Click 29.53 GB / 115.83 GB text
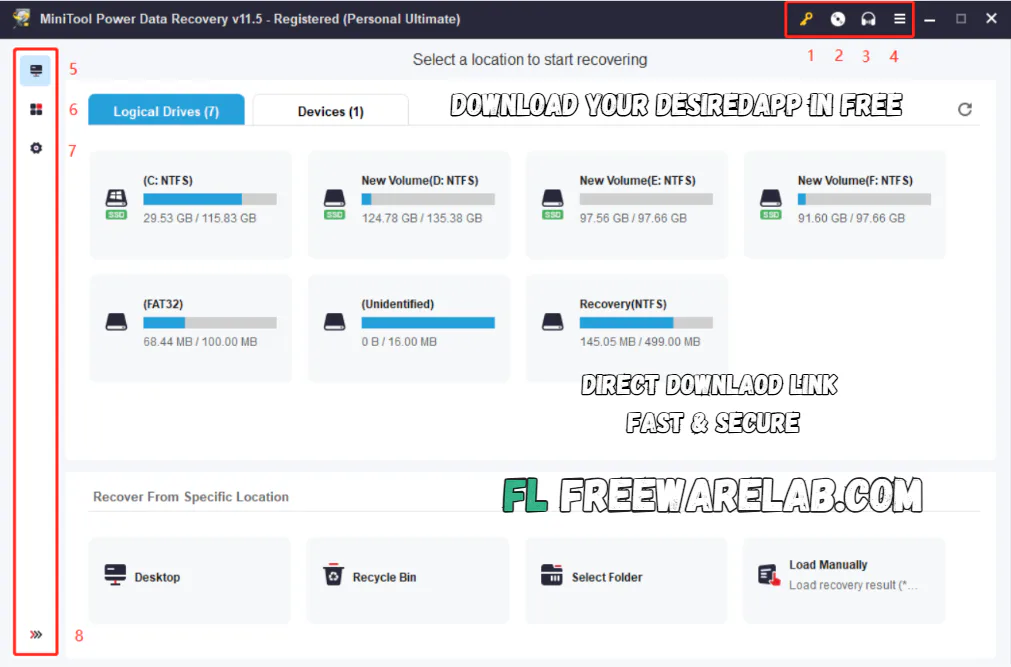The width and height of the screenshot is (1011, 667). [x=200, y=218]
